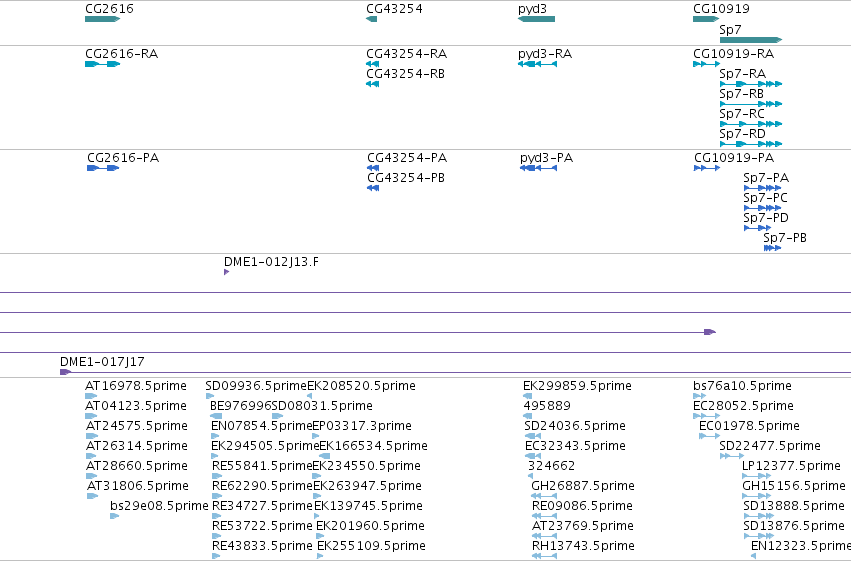
Task: Click the pyd3-RA transcript
Action: tap(537, 64)
